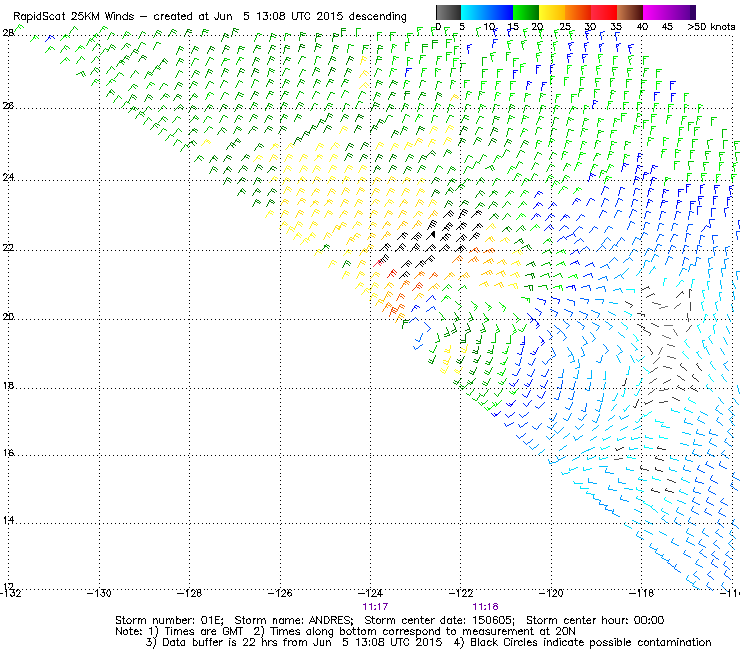Click the '22' latitude axis label
The width and height of the screenshot is (740, 650).
pyautogui.click(x=8, y=248)
